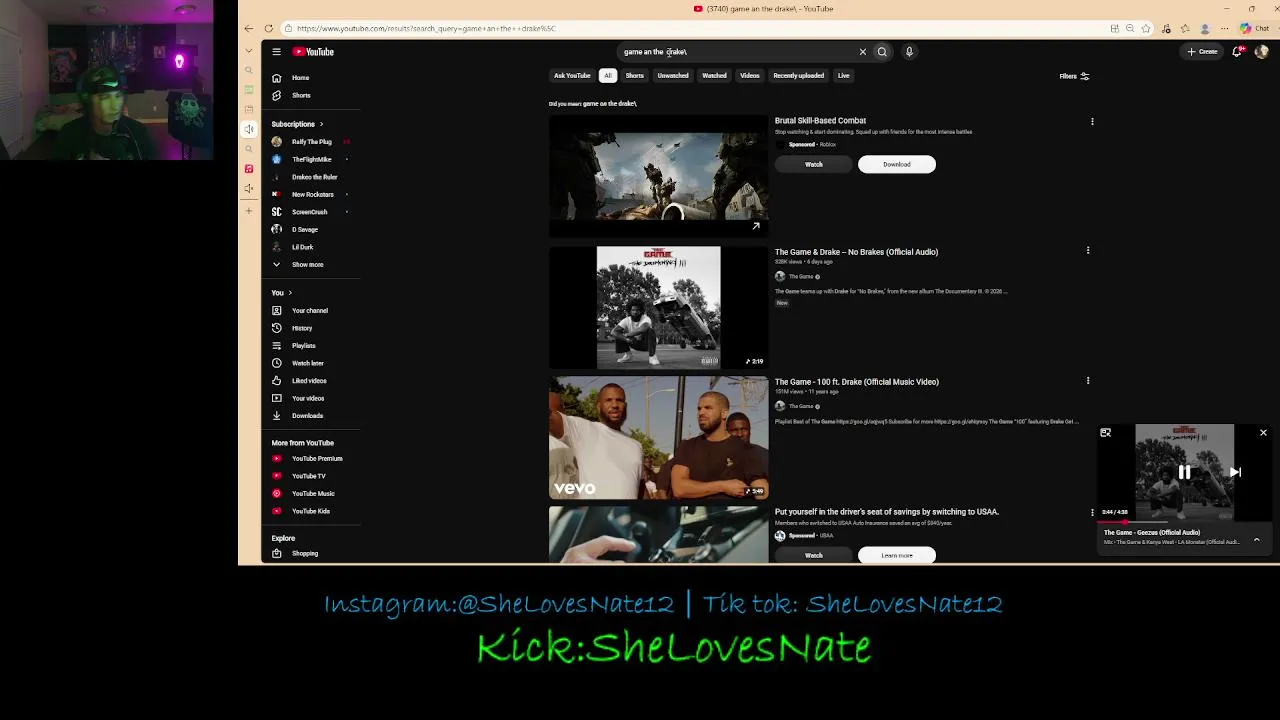The height and width of the screenshot is (720, 1280).
Task: Open the Copilot Chat button
Action: click(x=1255, y=28)
